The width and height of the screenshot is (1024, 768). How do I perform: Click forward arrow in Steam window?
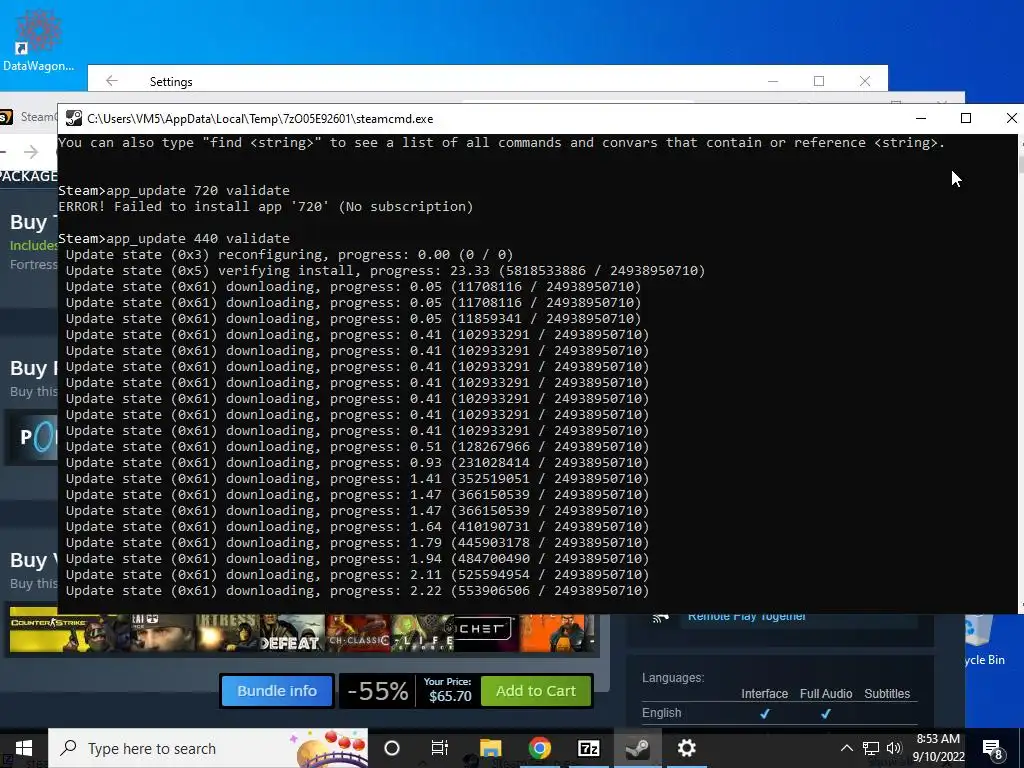click(31, 152)
